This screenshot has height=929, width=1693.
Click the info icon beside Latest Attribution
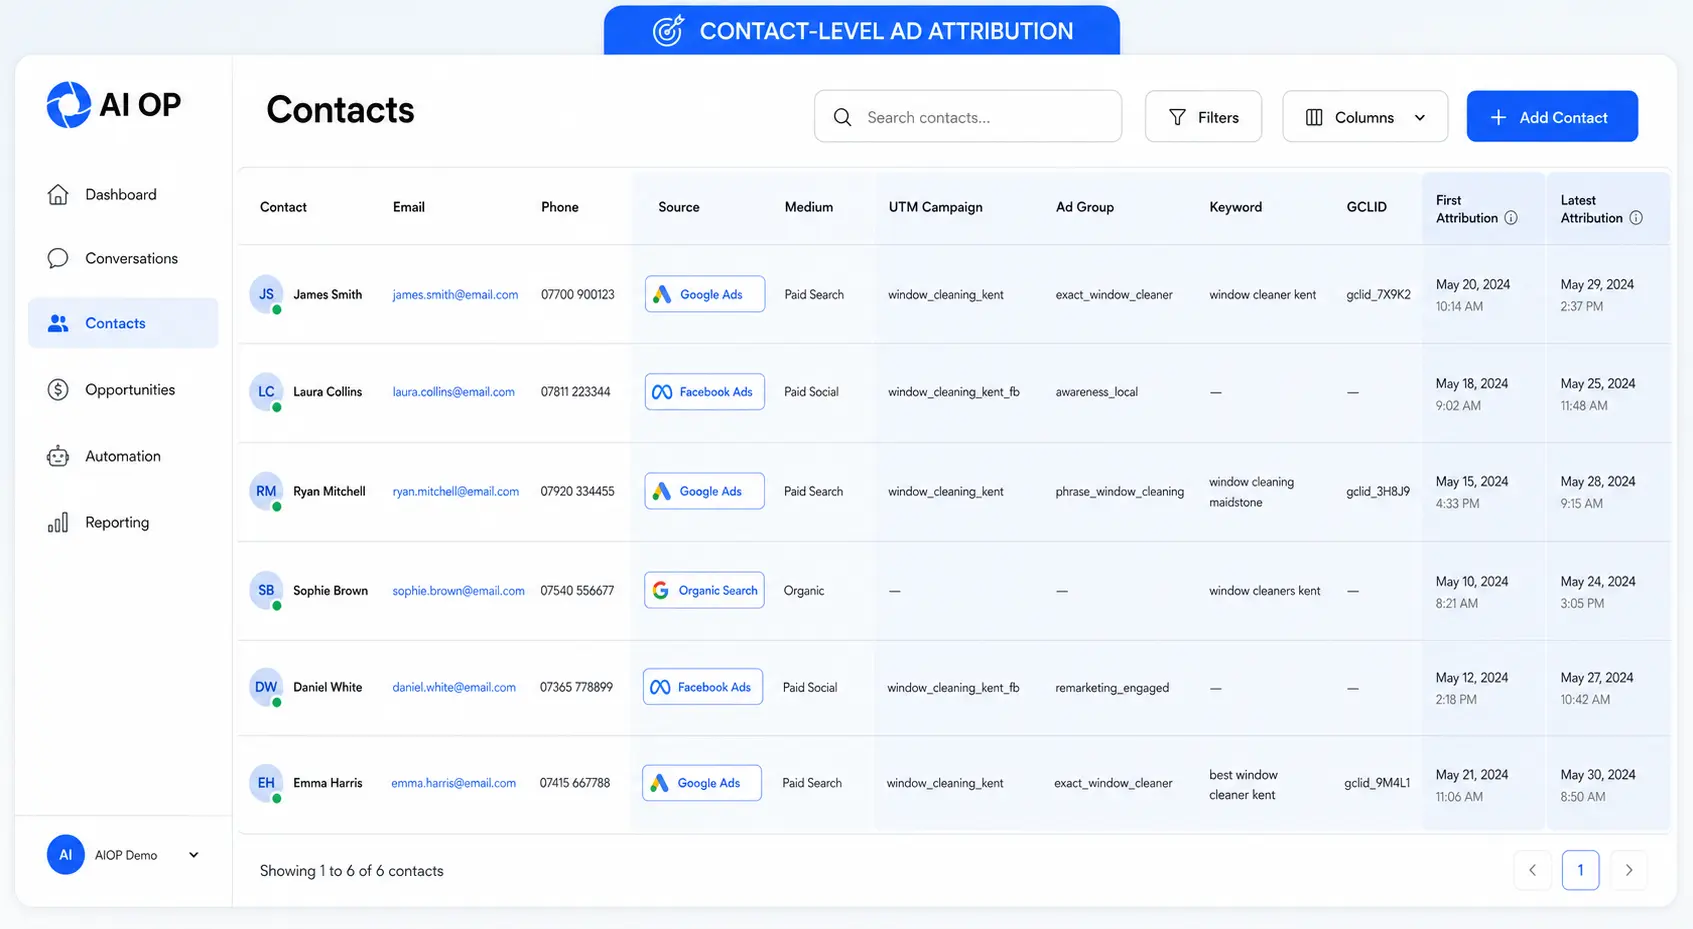(1636, 218)
